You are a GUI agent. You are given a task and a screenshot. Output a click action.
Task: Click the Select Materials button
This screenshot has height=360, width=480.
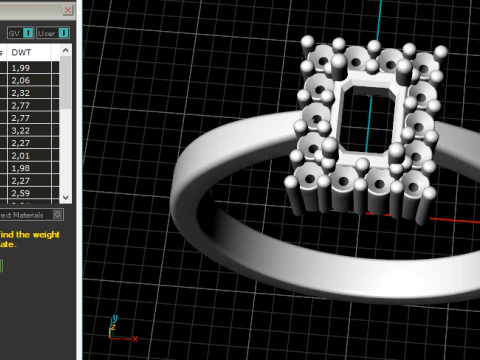[32, 215]
